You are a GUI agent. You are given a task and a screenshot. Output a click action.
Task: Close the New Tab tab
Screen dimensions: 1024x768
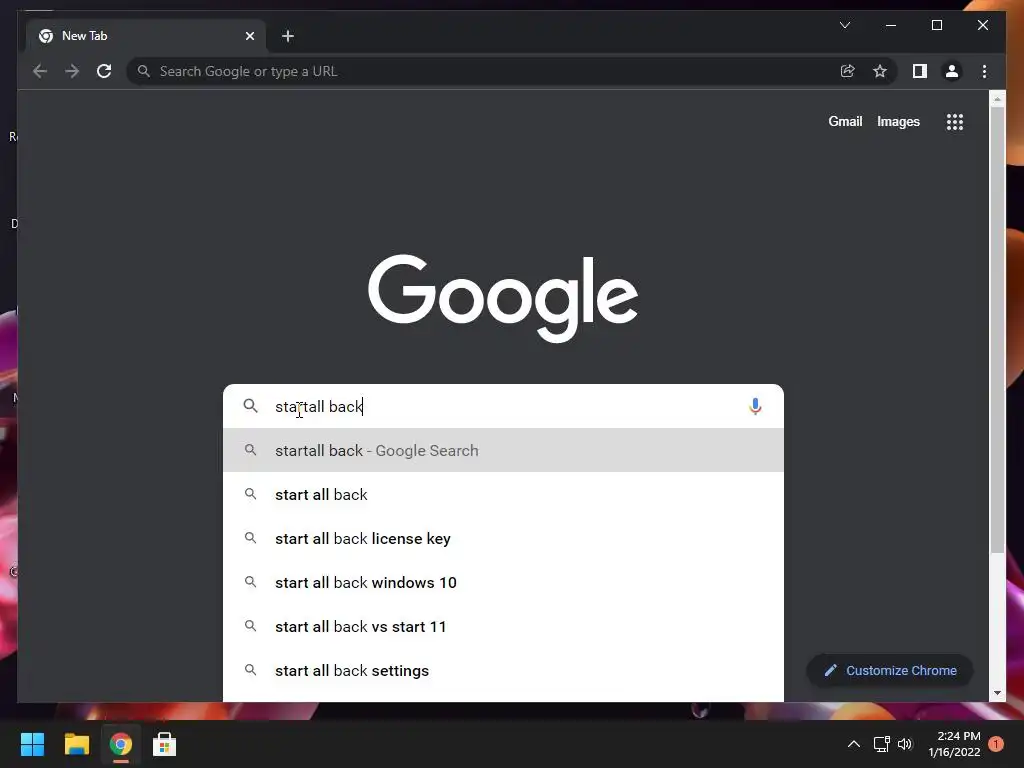(249, 36)
